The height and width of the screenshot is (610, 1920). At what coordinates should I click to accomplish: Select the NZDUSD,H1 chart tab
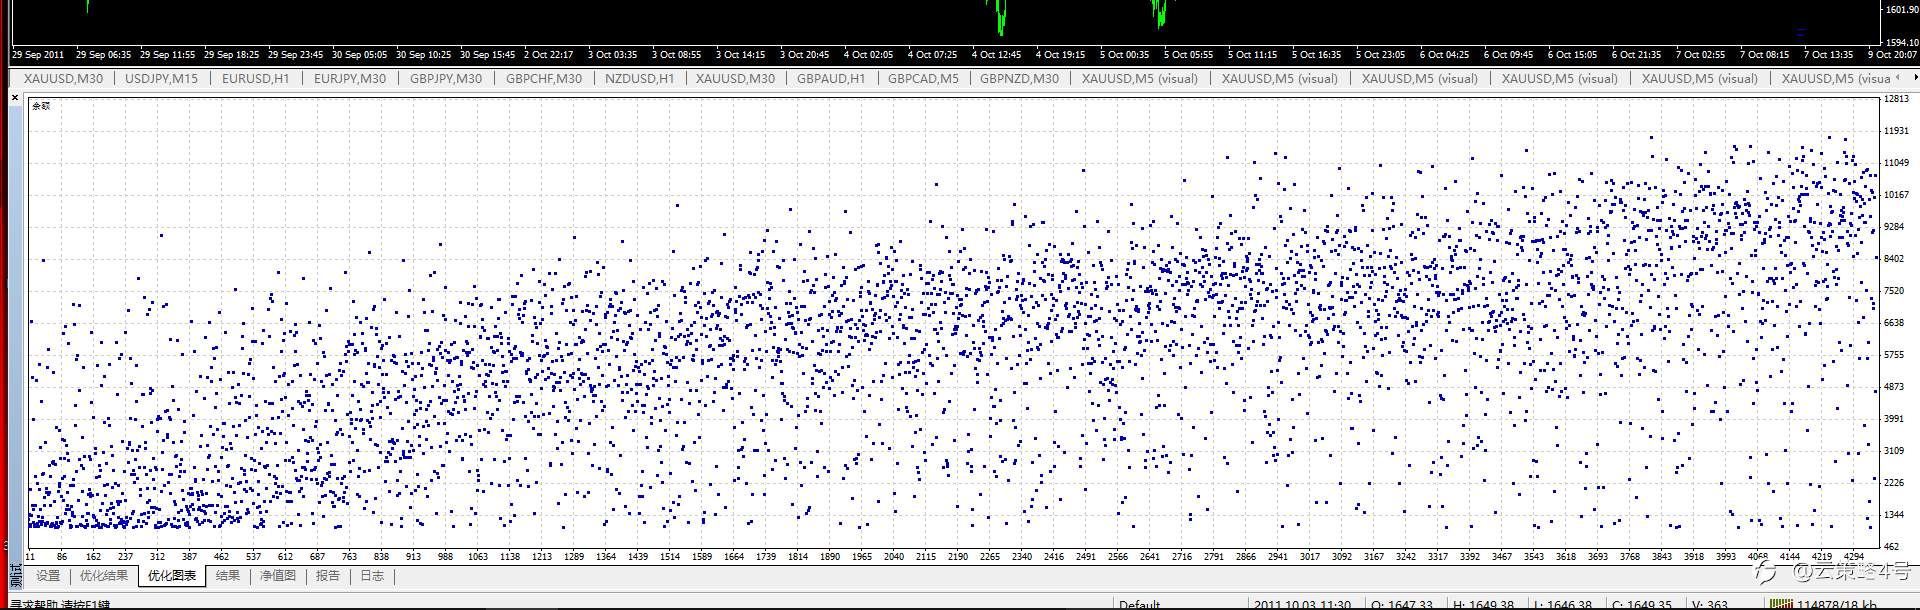point(640,78)
